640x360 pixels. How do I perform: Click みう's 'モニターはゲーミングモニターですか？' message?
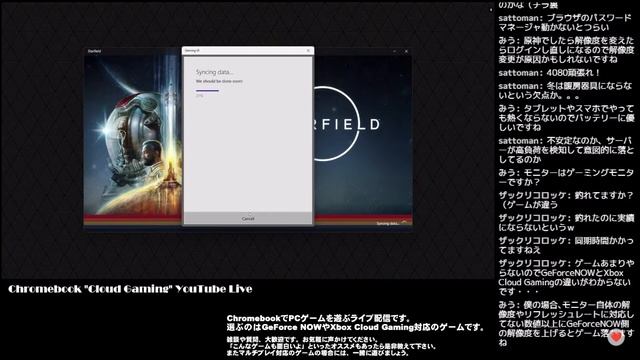tap(566, 177)
